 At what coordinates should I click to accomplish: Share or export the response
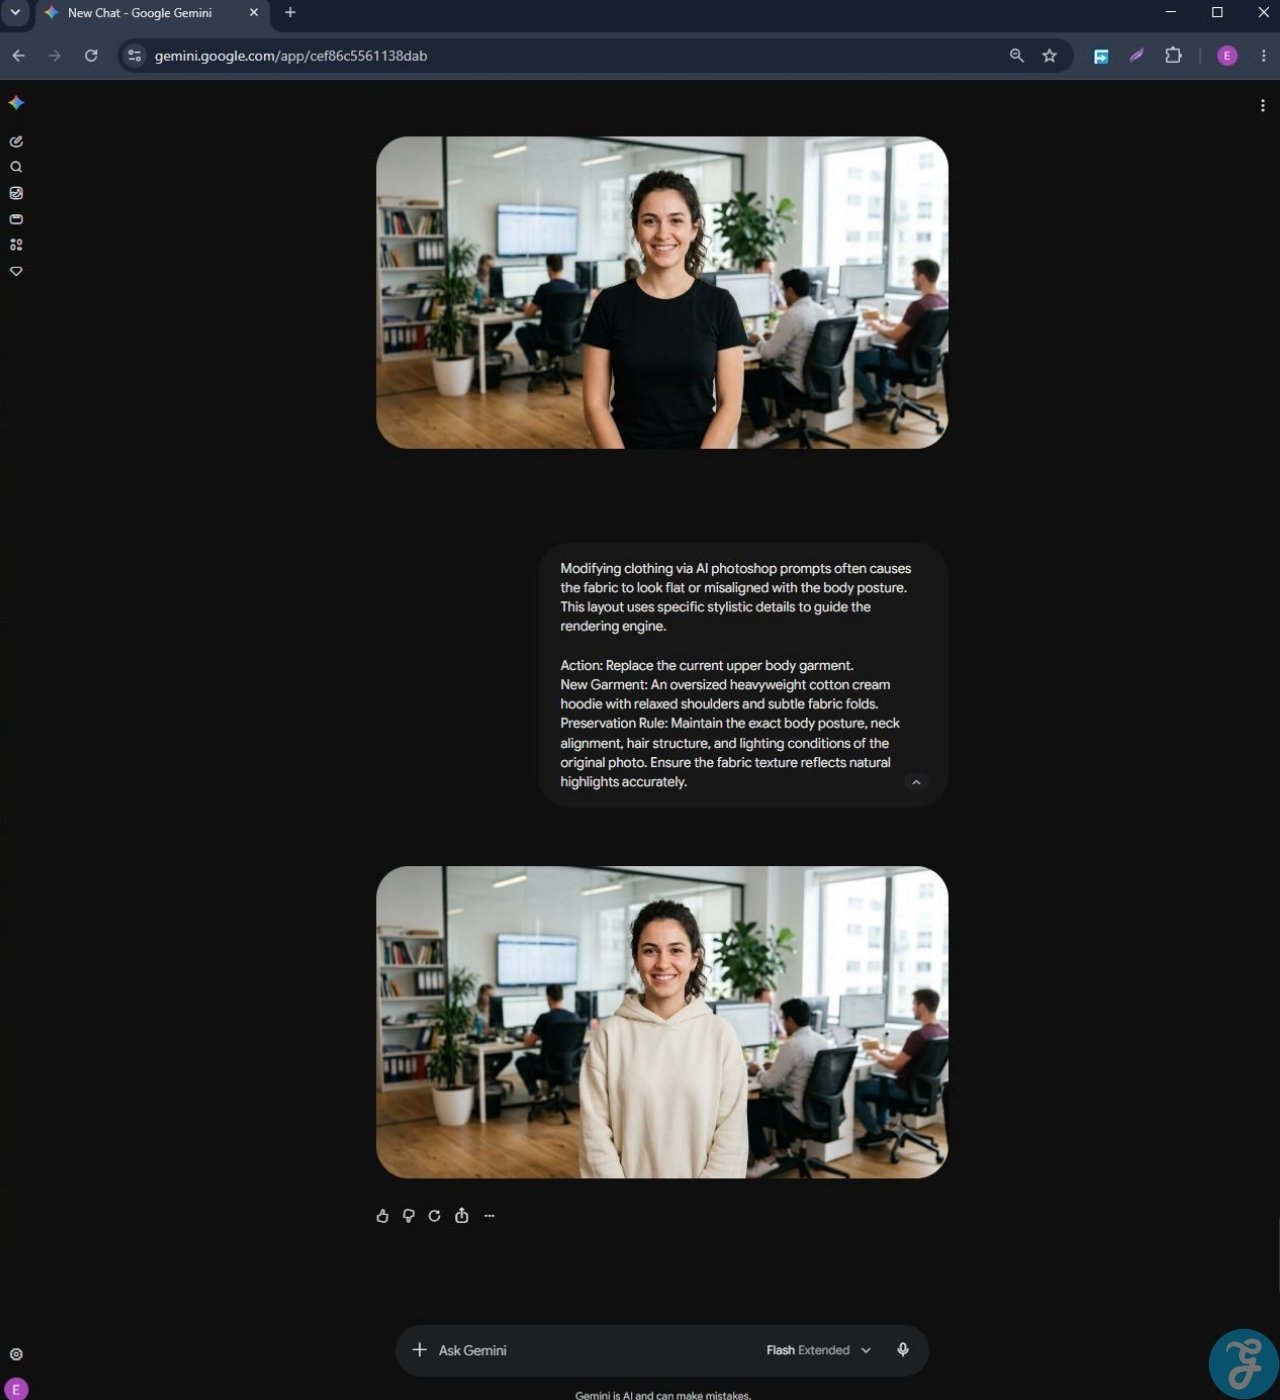[461, 1216]
